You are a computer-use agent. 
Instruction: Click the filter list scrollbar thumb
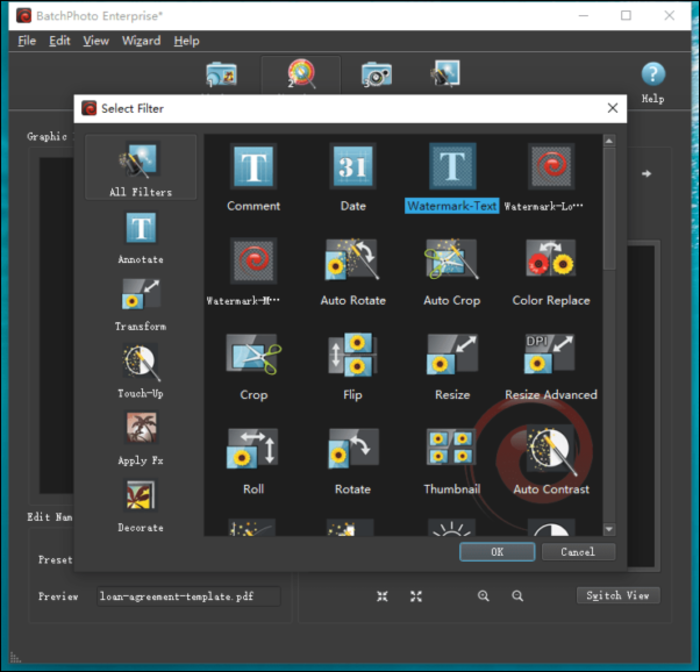coord(609,209)
